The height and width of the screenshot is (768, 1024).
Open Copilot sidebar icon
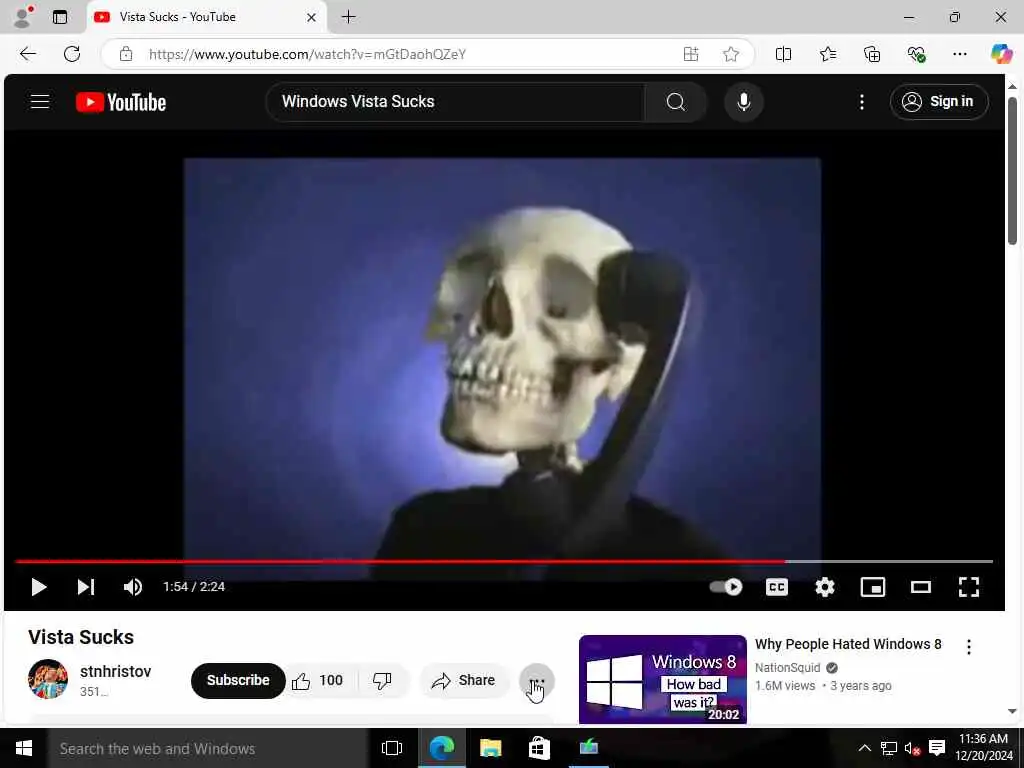pyautogui.click(x=1000, y=54)
